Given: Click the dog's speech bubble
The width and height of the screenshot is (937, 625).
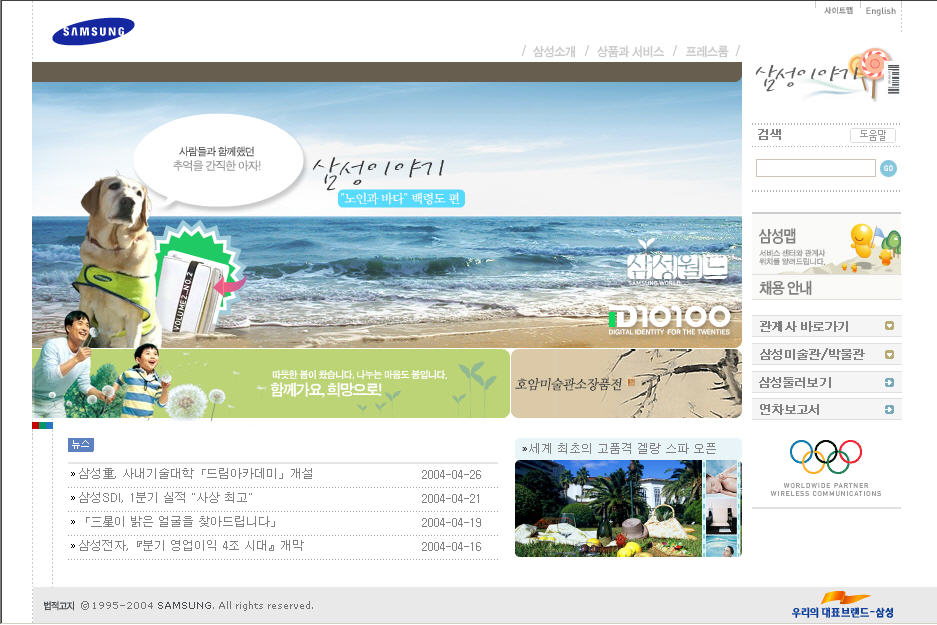Looking at the screenshot, I should click(218, 159).
